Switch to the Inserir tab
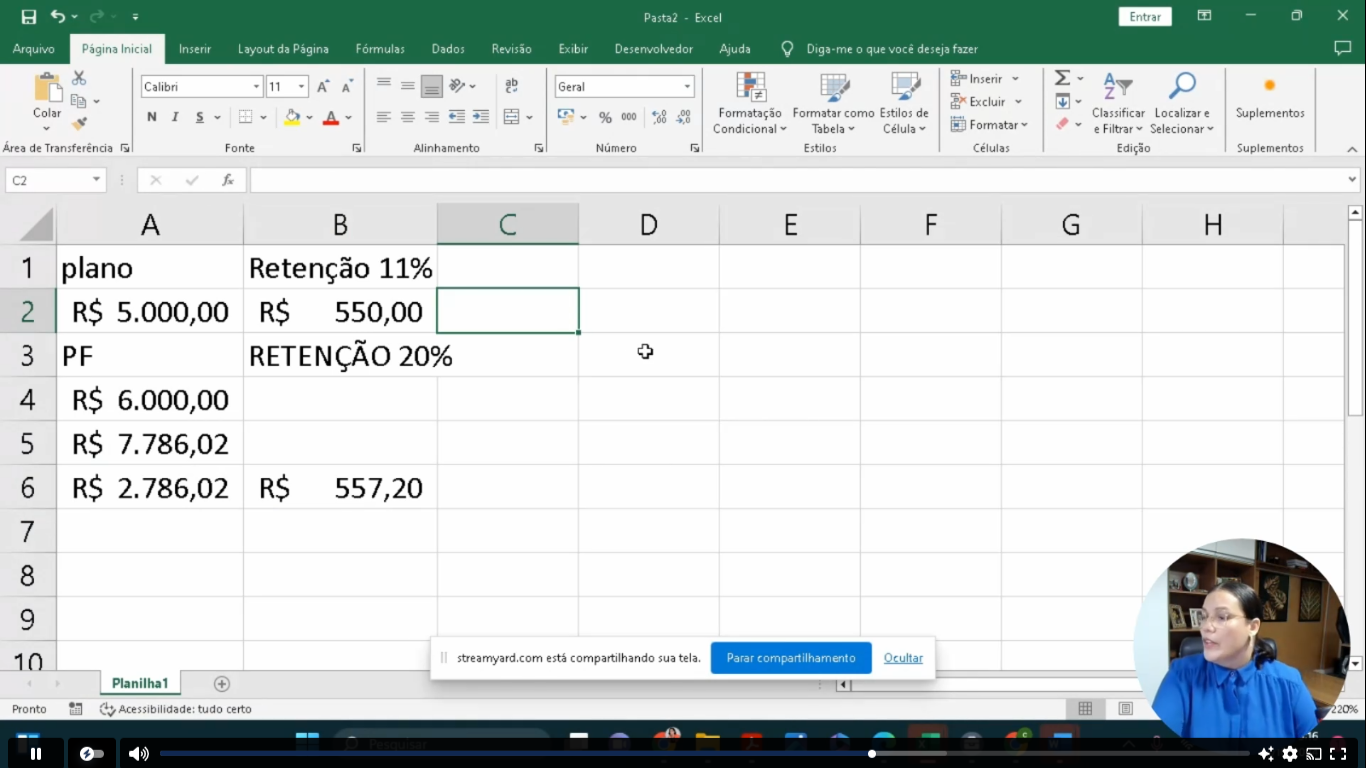The width and height of the screenshot is (1366, 768). click(195, 49)
